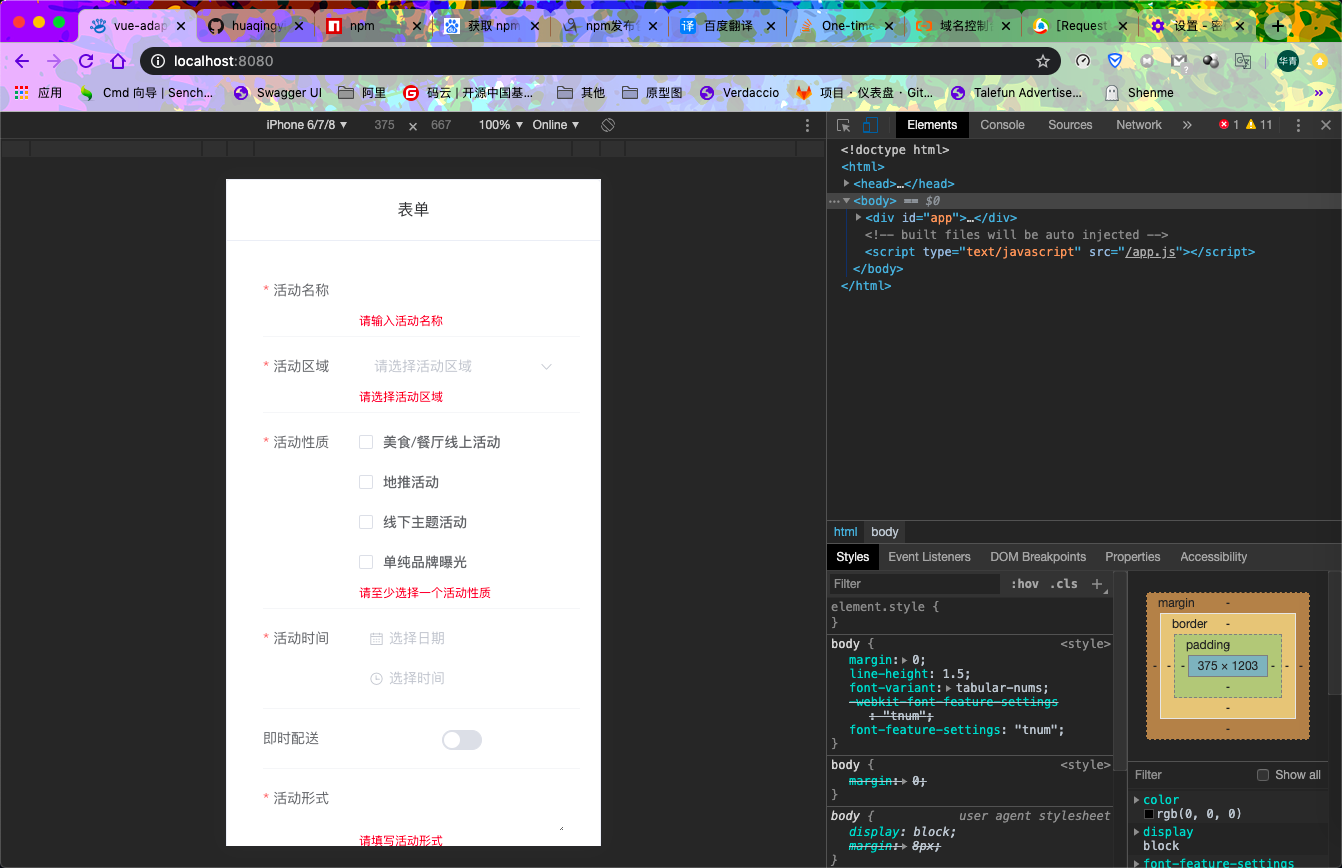Click the browser forward arrow

pyautogui.click(x=54, y=61)
